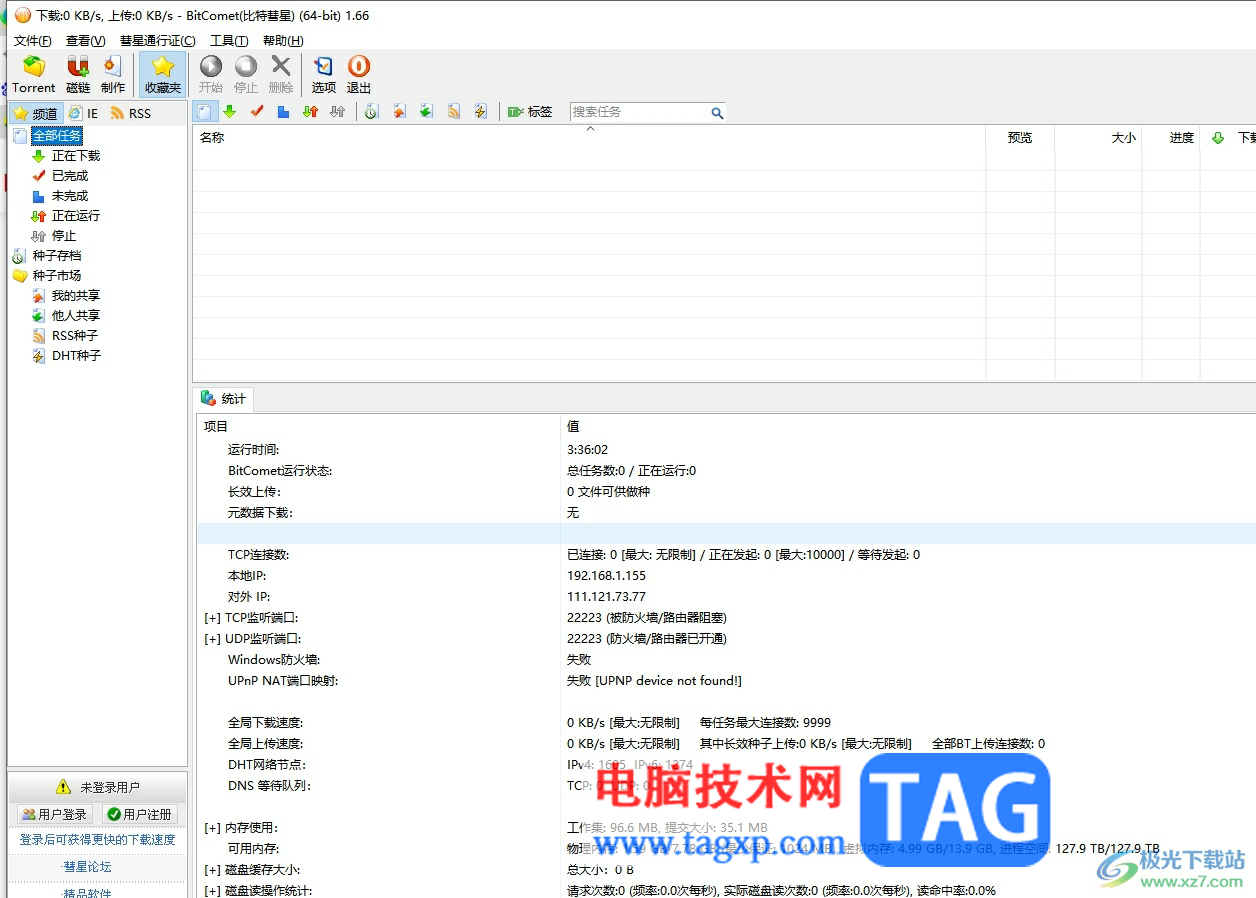Open the 工具(T) menu
This screenshot has width=1256, height=898.
click(x=229, y=41)
